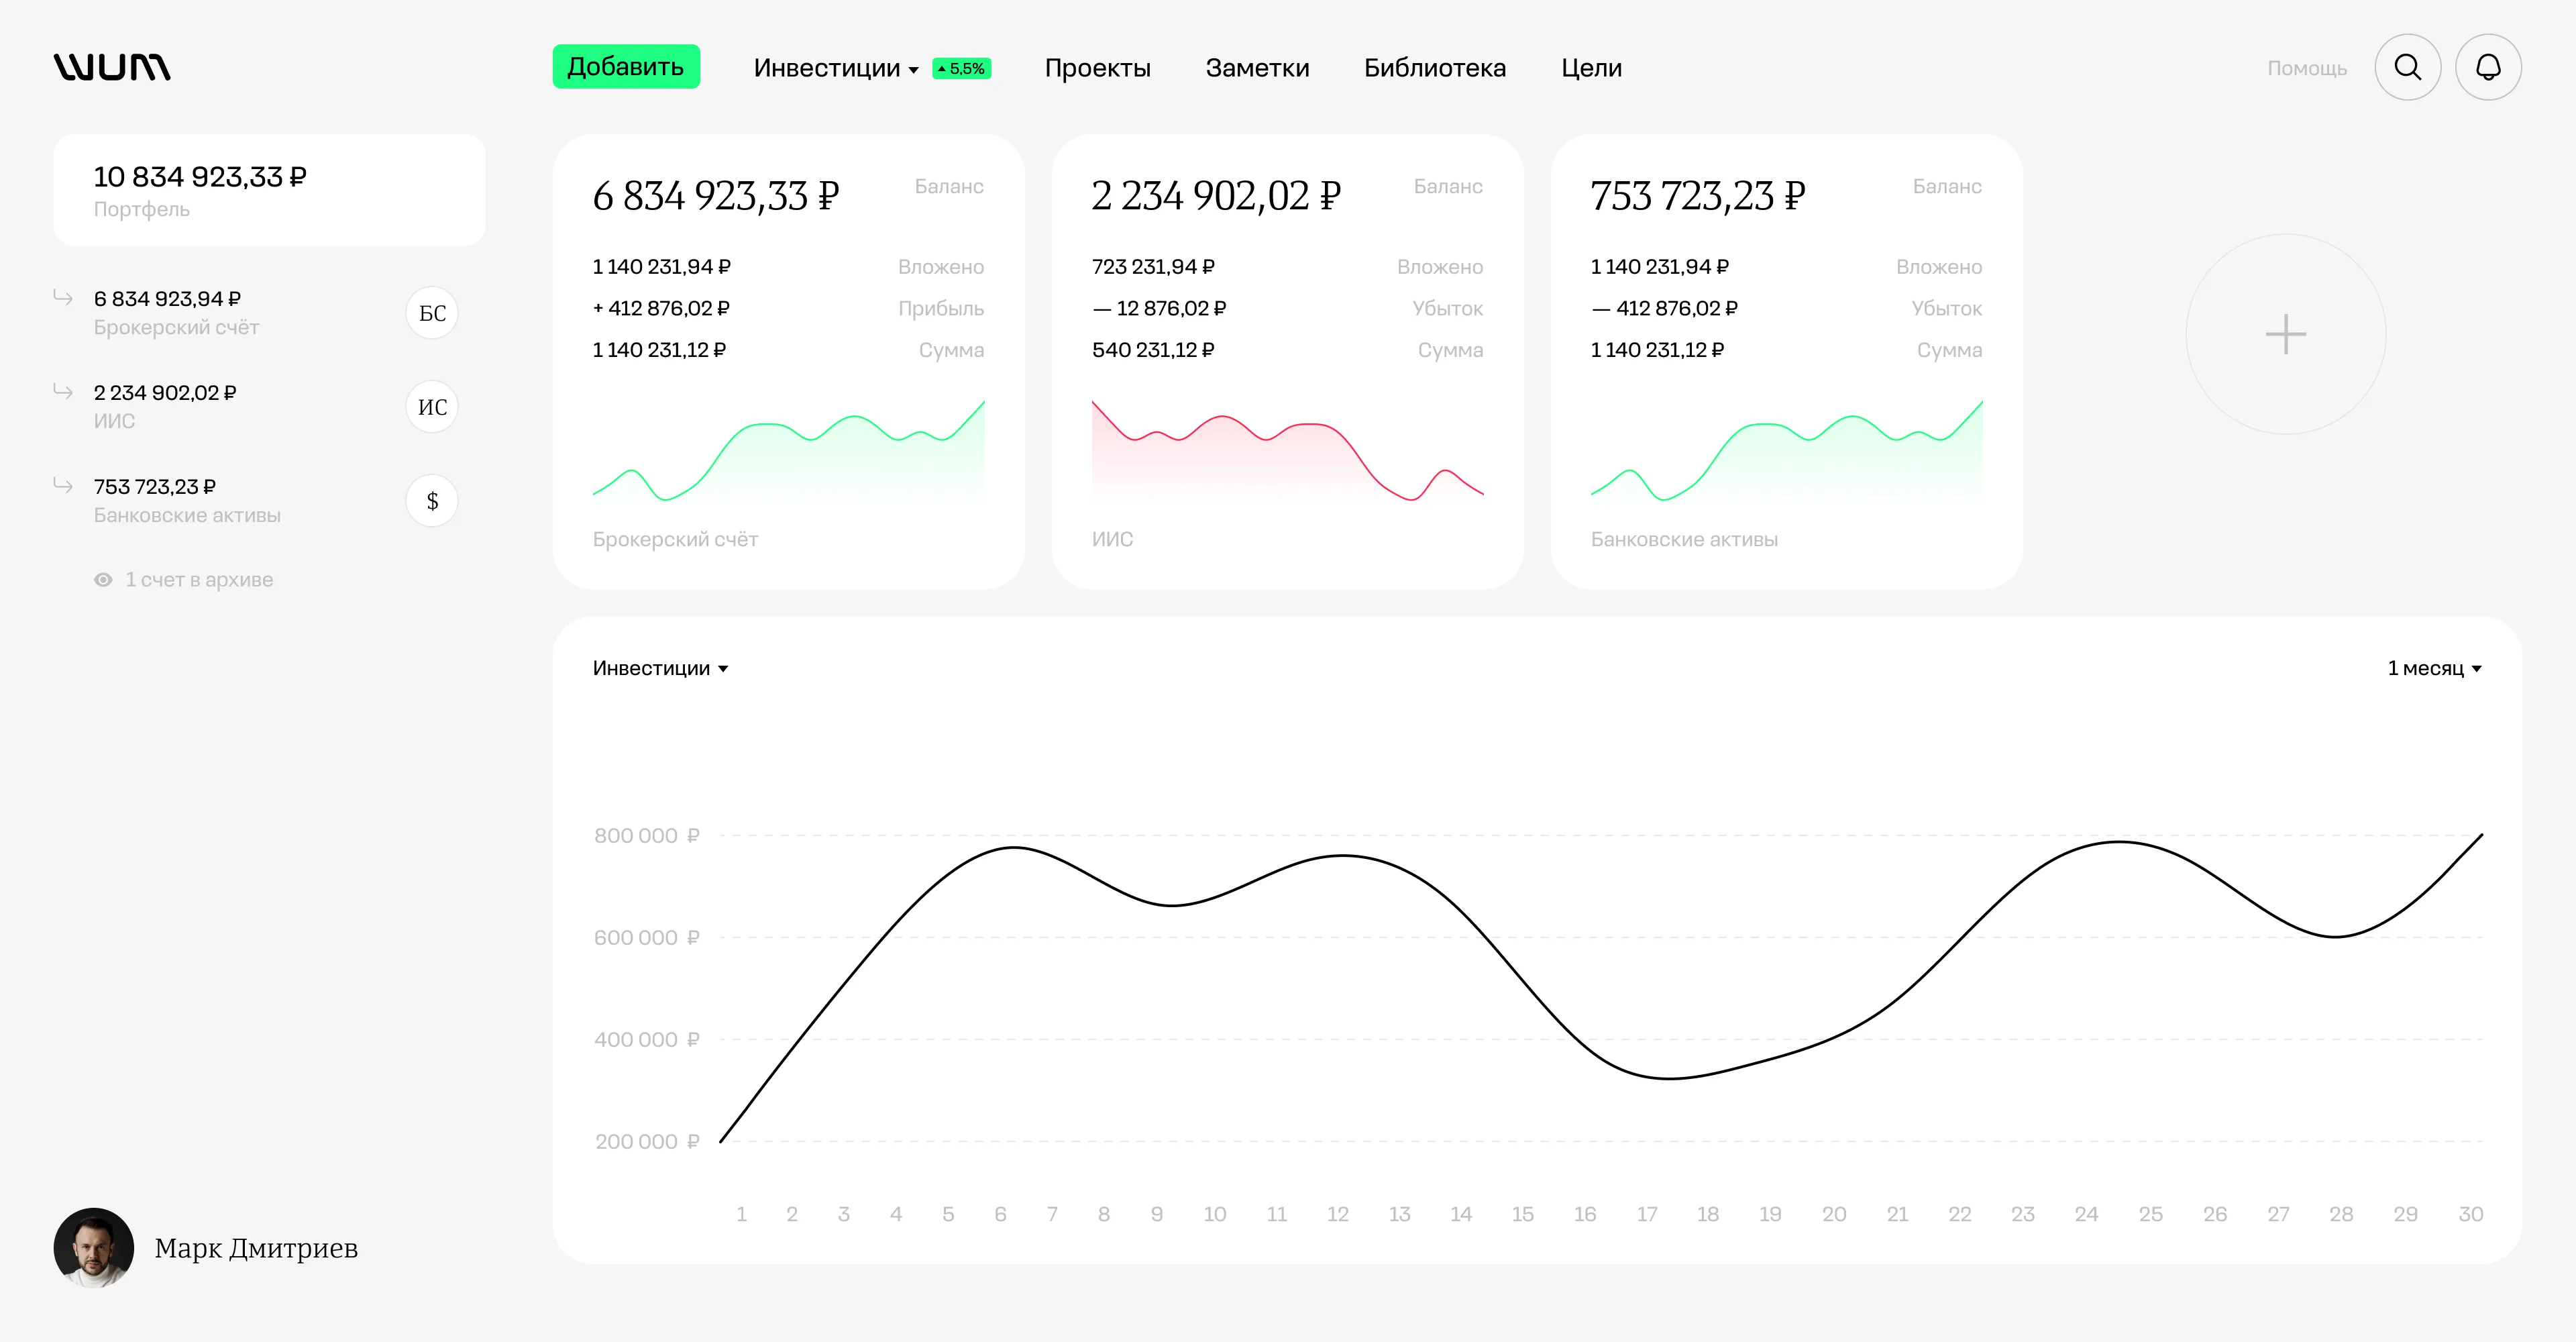Click arrow icon beside 753 723,23 ₽ sidebar row
The width and height of the screenshot is (2576, 1342).
click(x=63, y=486)
